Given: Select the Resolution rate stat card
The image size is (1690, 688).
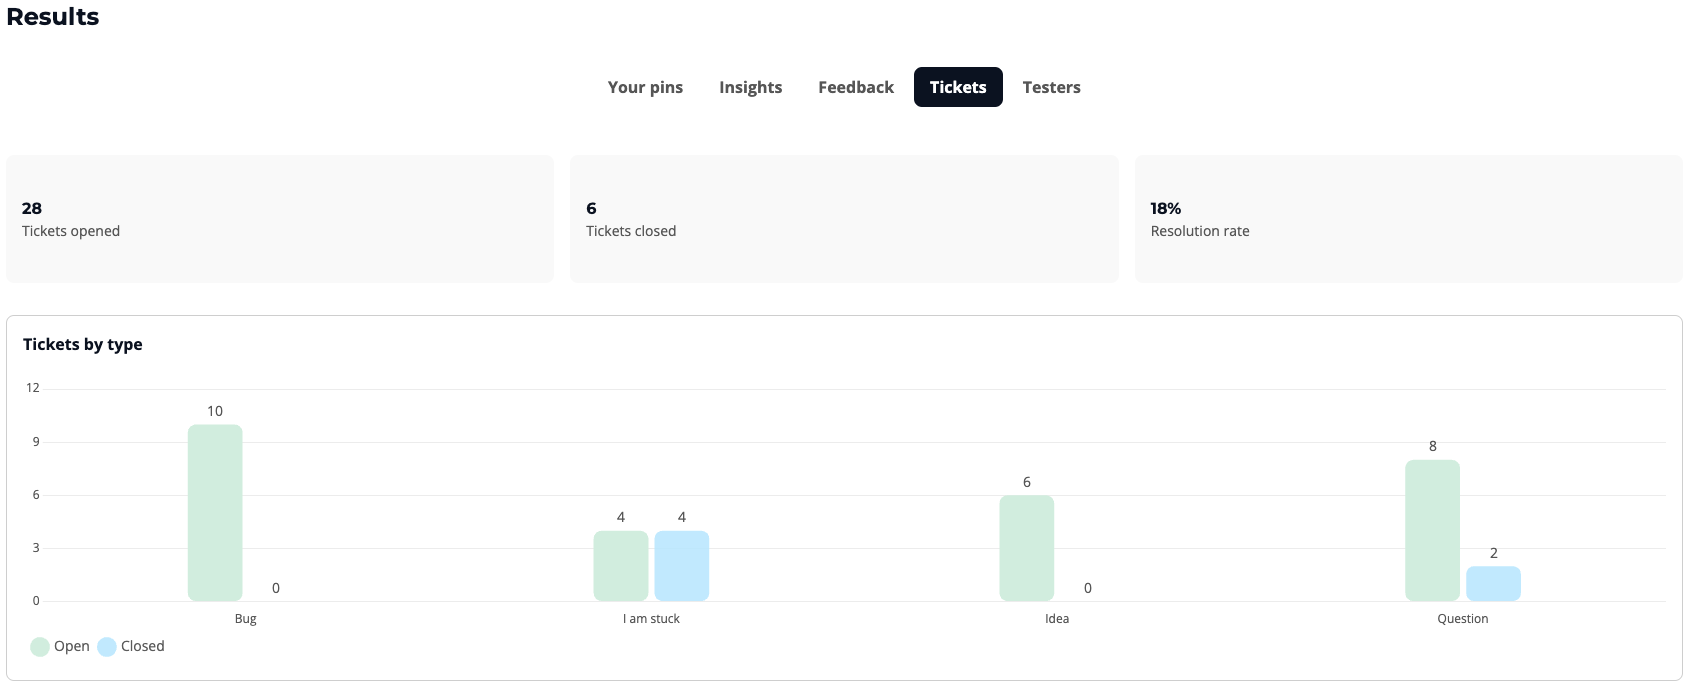Looking at the screenshot, I should click(1407, 219).
